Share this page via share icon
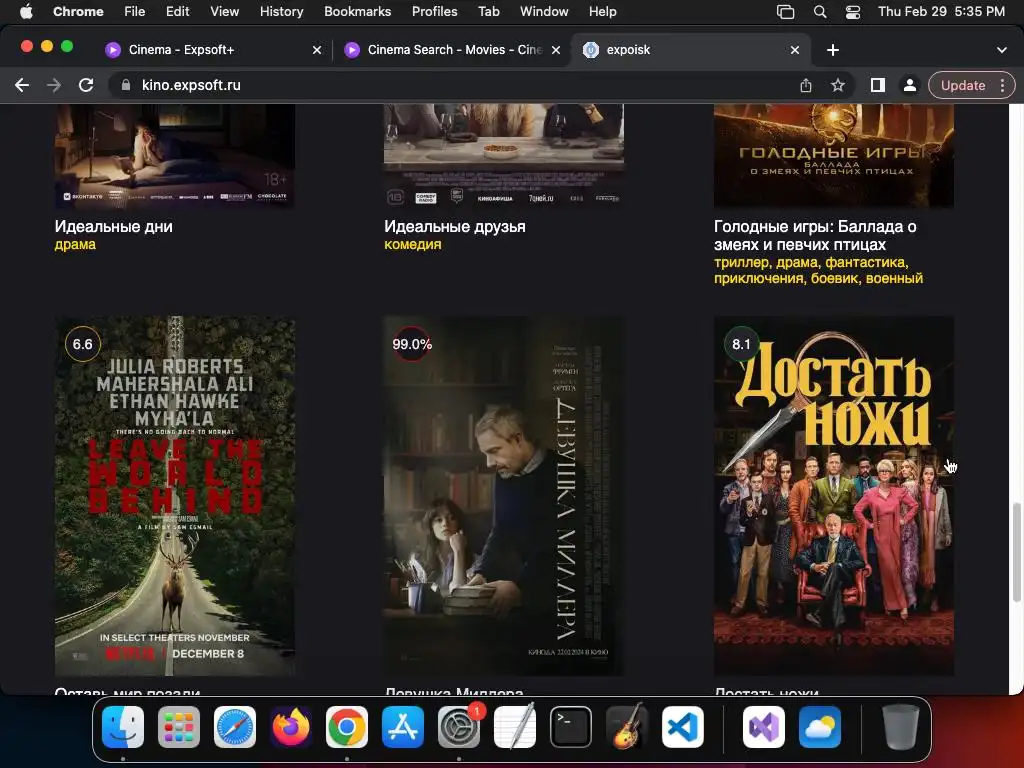The height and width of the screenshot is (768, 1024). 806,85
